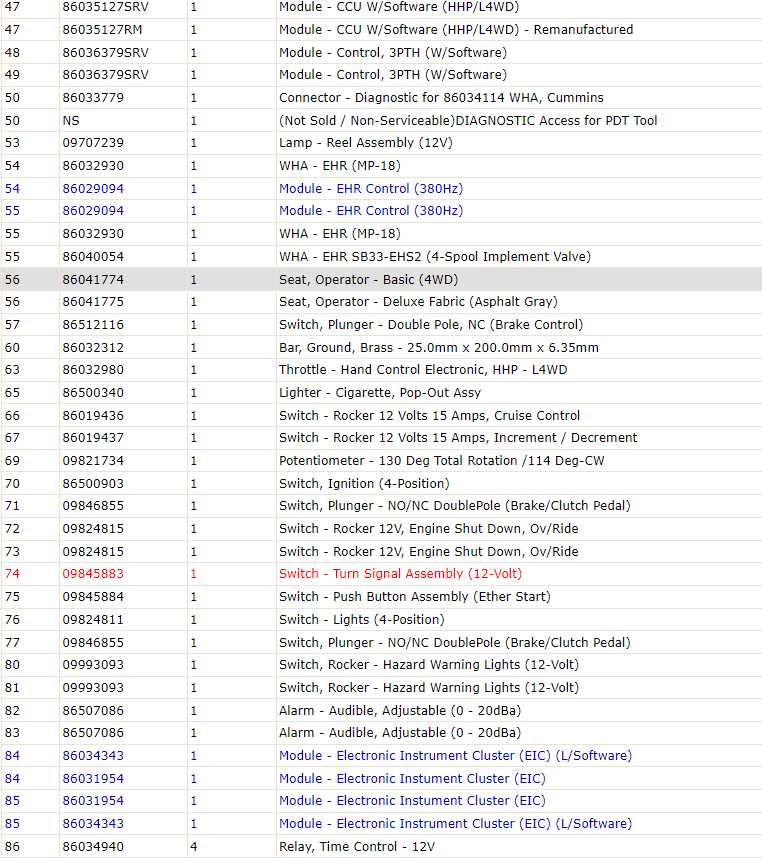The image size is (762, 858).
Task: Select part number 86032980
Action: point(93,370)
